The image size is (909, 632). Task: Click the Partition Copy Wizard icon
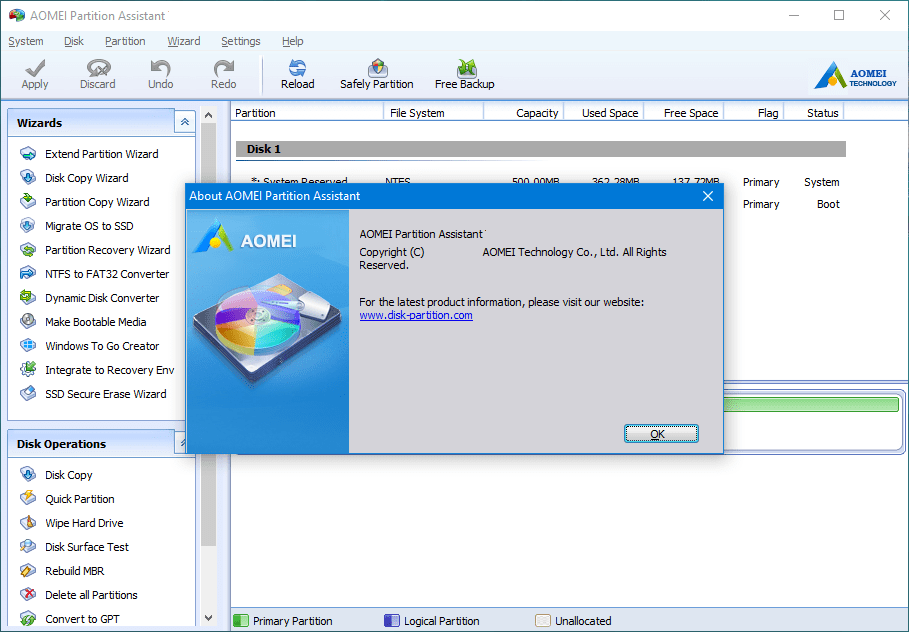(x=28, y=201)
